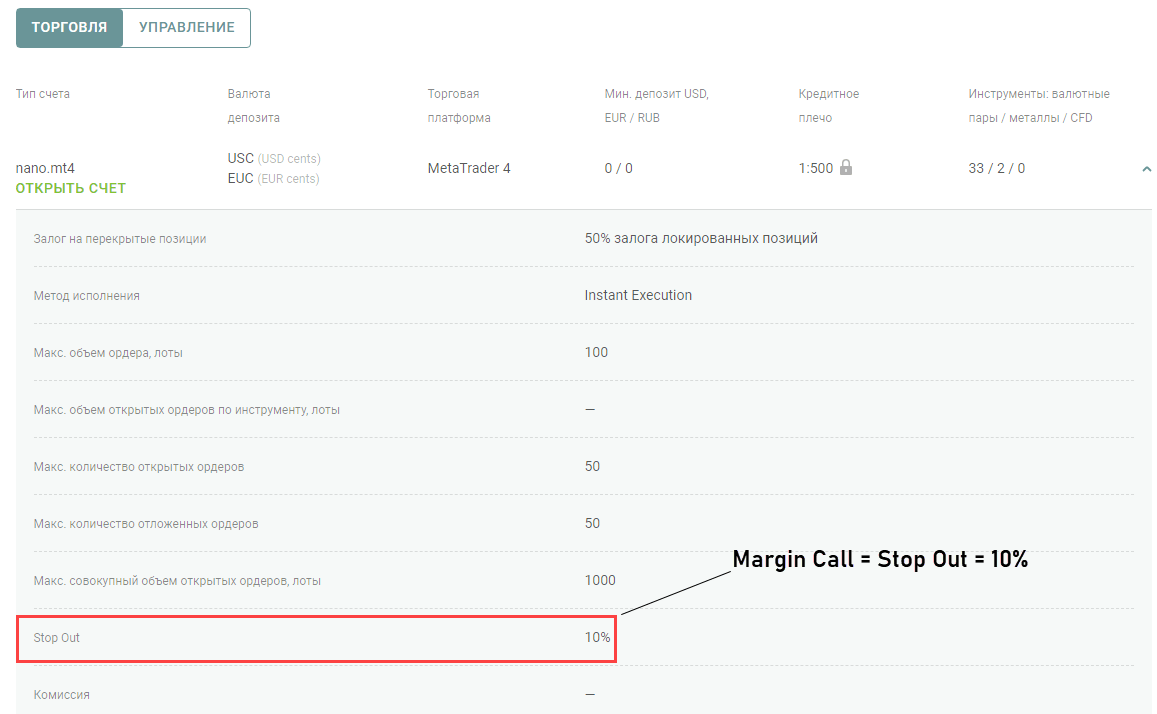The image size is (1157, 714).
Task: Collapse the nano.mt4 account details chevron
Action: point(1146,169)
